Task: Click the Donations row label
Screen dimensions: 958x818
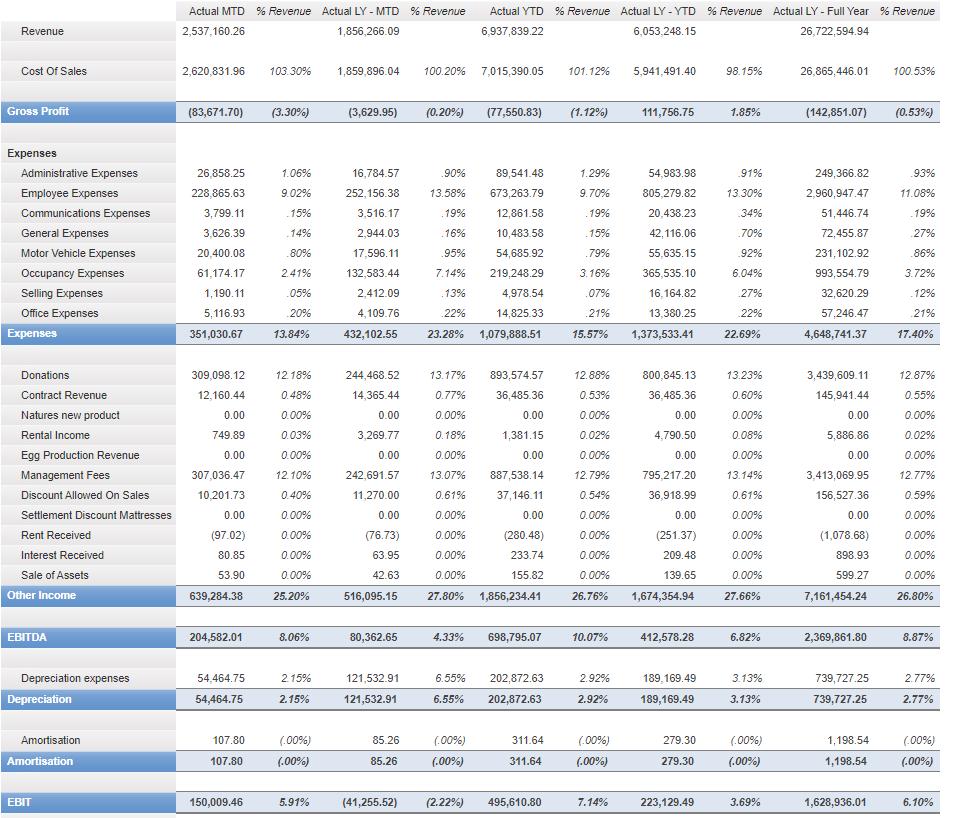Action: 53,374
